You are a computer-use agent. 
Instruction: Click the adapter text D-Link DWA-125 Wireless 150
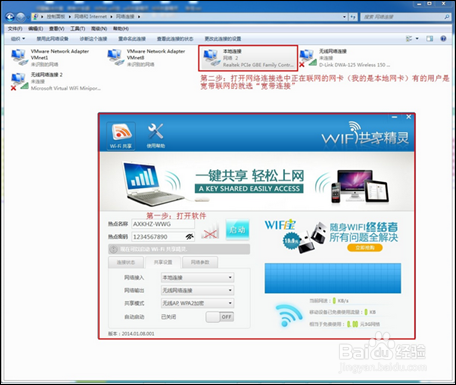tap(355, 65)
